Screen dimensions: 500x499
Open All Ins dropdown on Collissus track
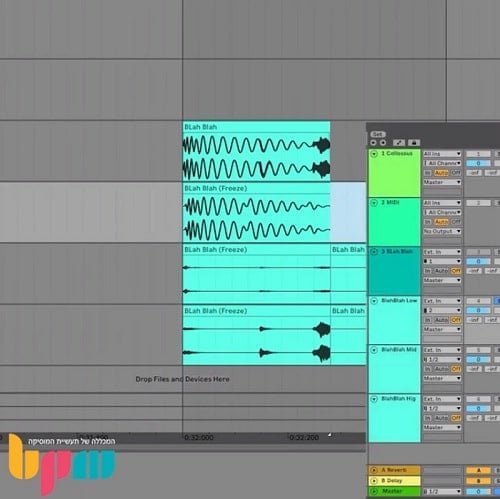click(x=442, y=154)
